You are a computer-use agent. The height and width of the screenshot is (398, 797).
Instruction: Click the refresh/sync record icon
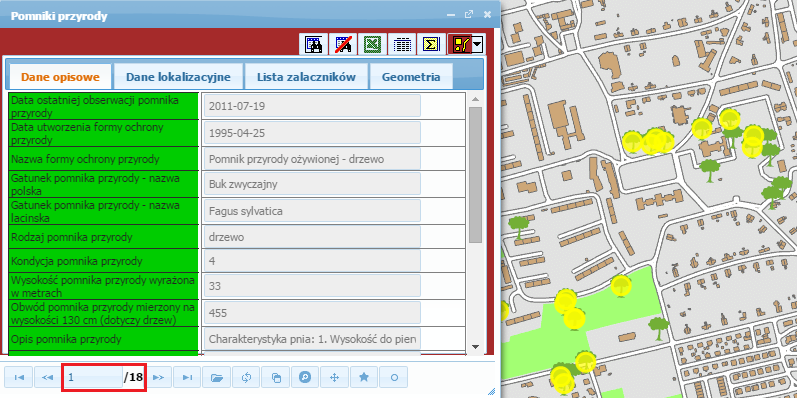point(247,377)
